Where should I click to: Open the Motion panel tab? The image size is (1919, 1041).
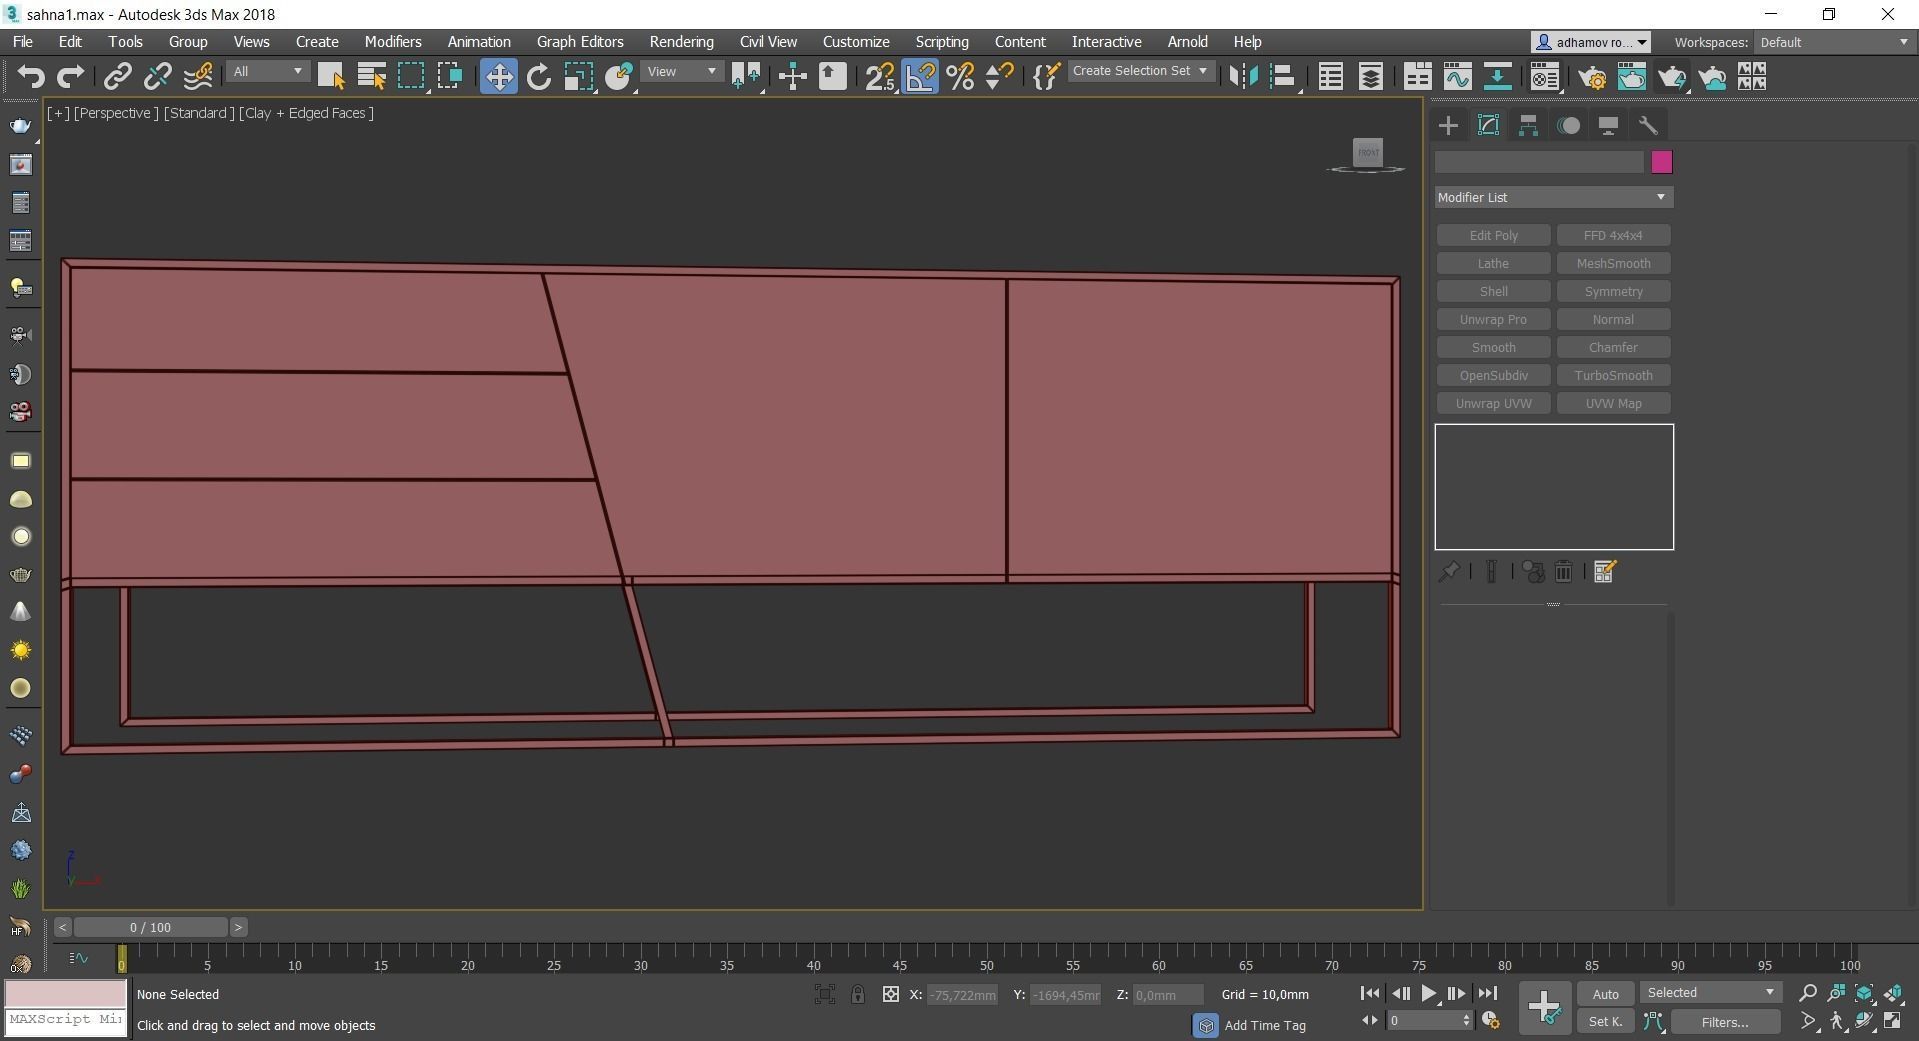[1568, 125]
